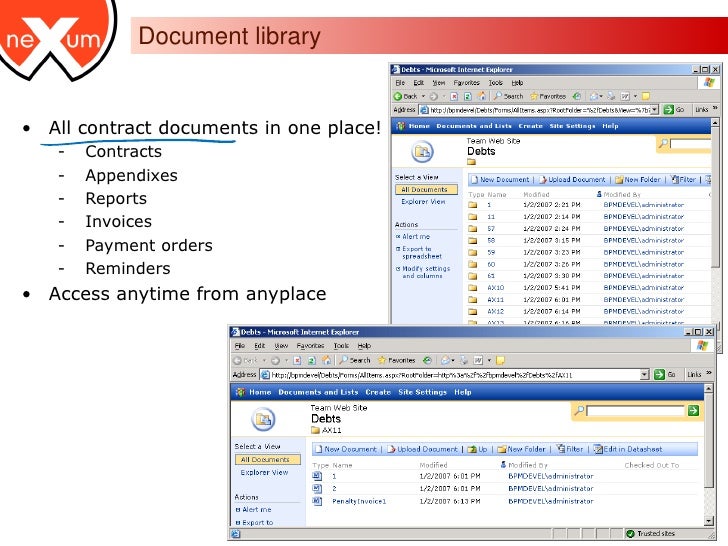Image resolution: width=728 pixels, height=546 pixels.
Task: Open Favorites menu in rear window
Action: (x=467, y=83)
